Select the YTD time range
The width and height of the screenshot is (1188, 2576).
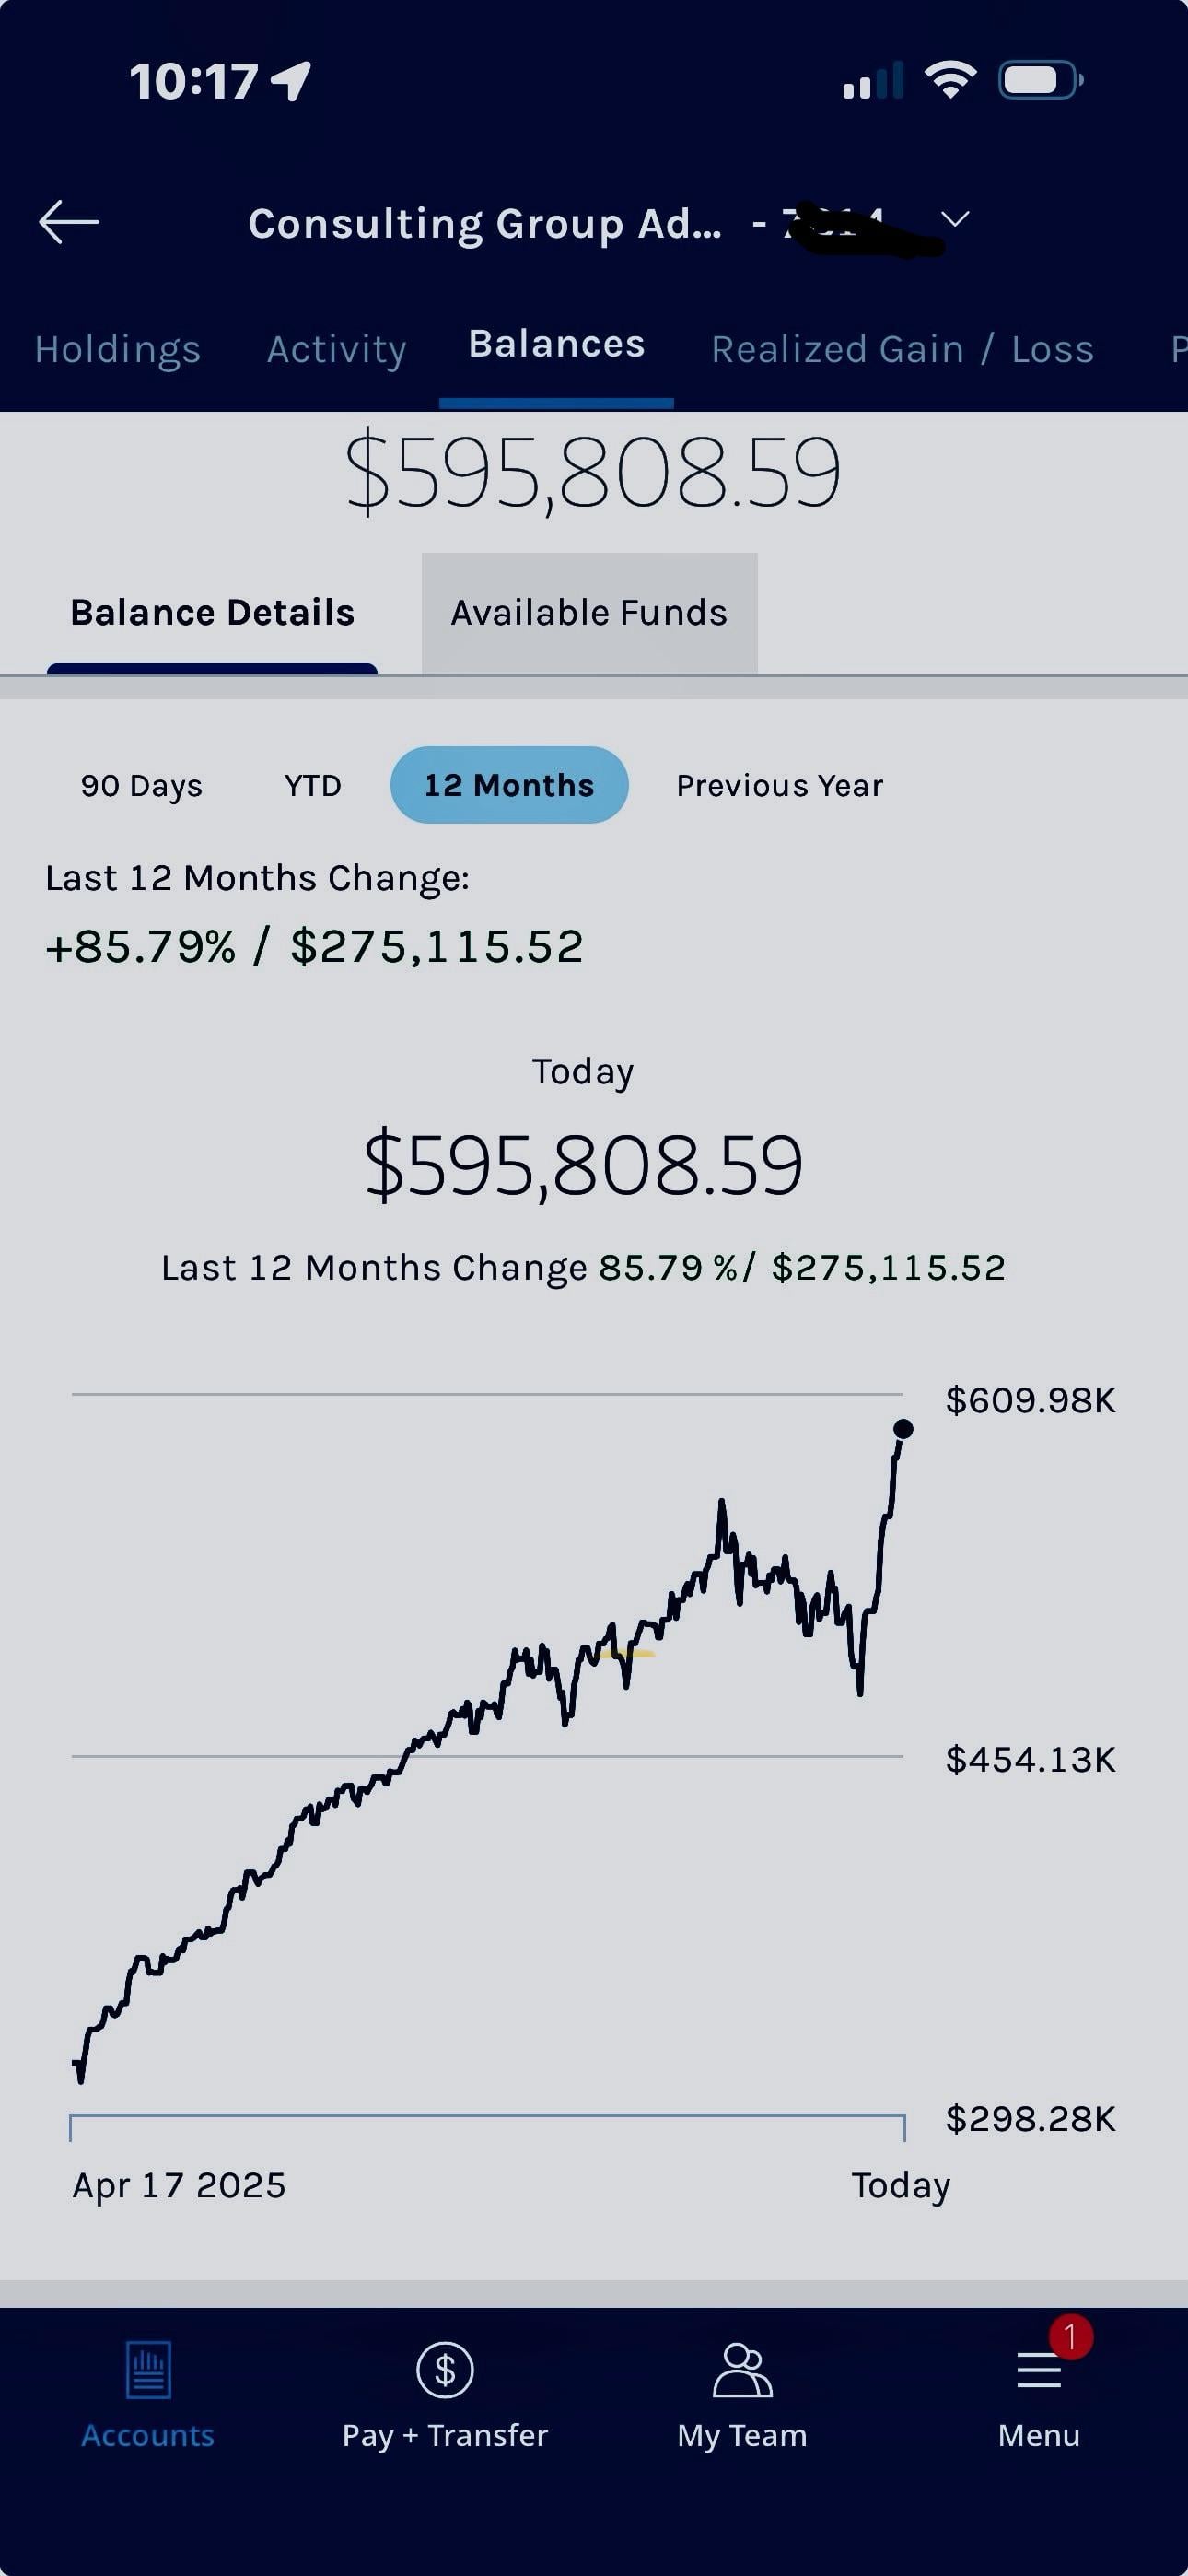(x=313, y=786)
